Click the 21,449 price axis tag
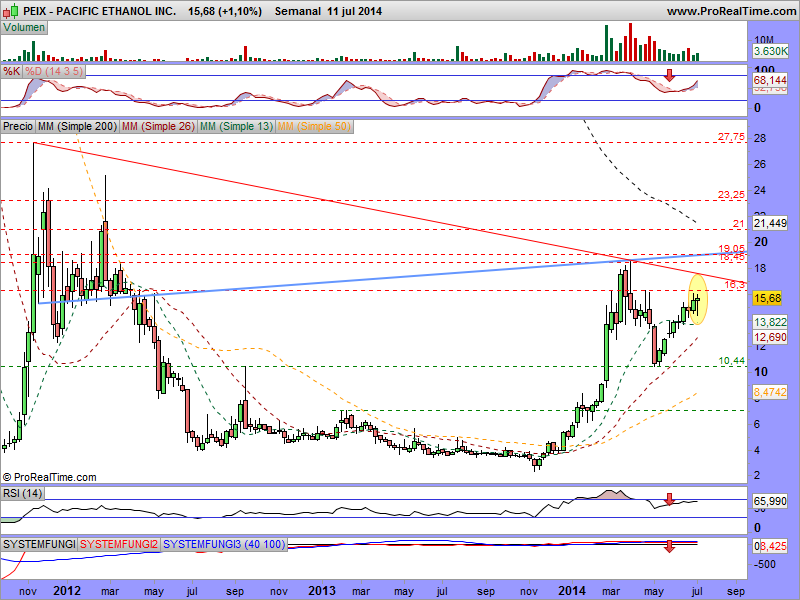800x600 pixels. click(x=770, y=223)
